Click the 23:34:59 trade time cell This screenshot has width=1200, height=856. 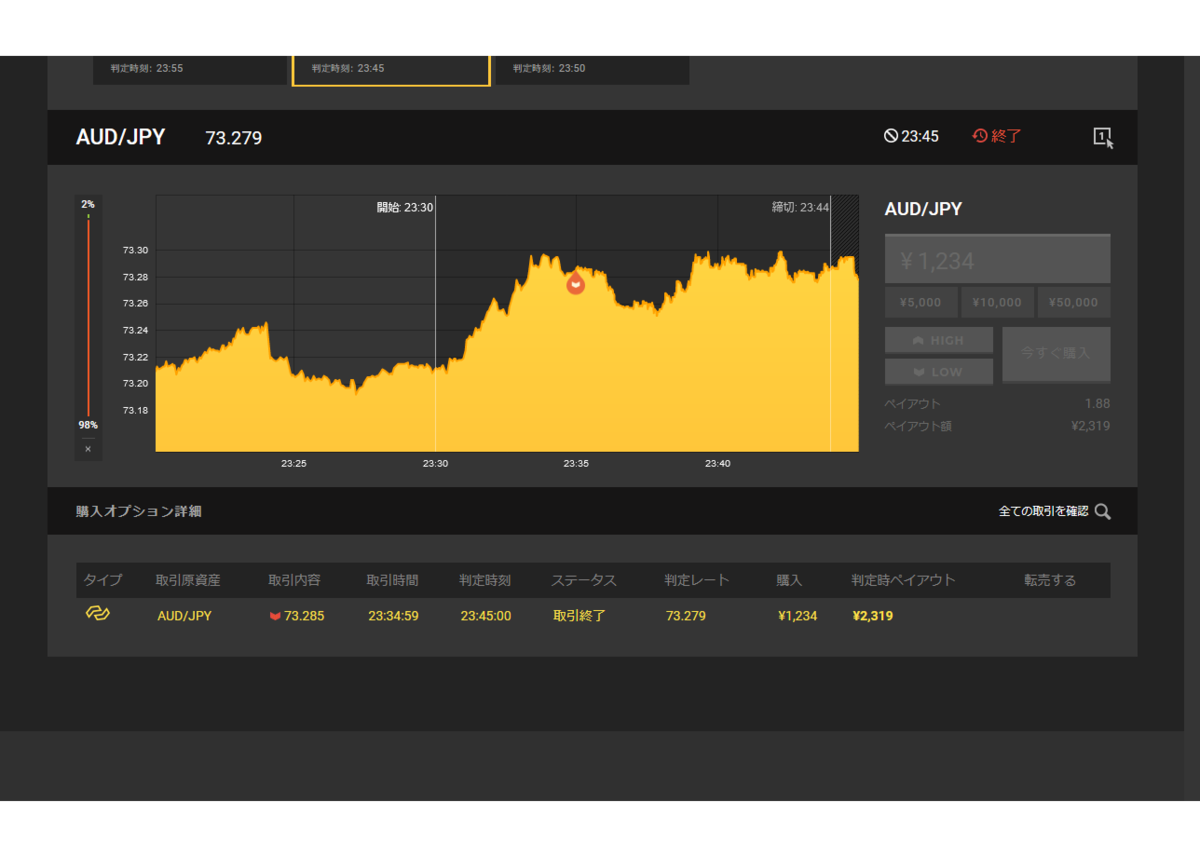pyautogui.click(x=393, y=616)
